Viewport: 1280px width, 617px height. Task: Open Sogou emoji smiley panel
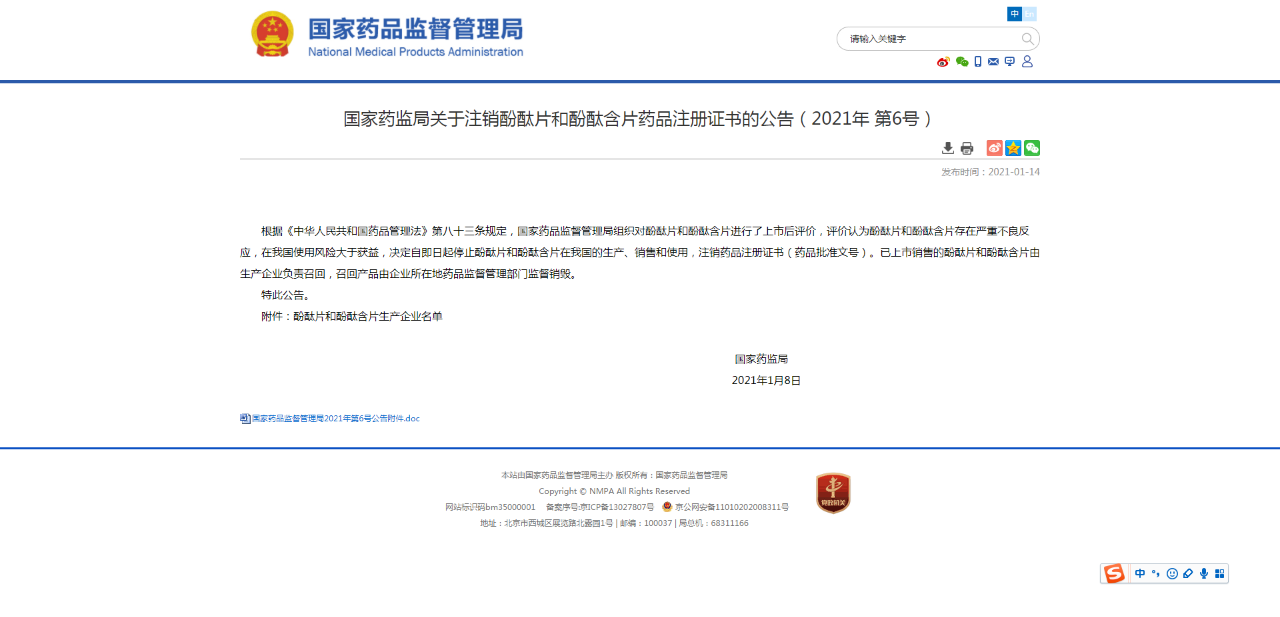tap(1172, 574)
